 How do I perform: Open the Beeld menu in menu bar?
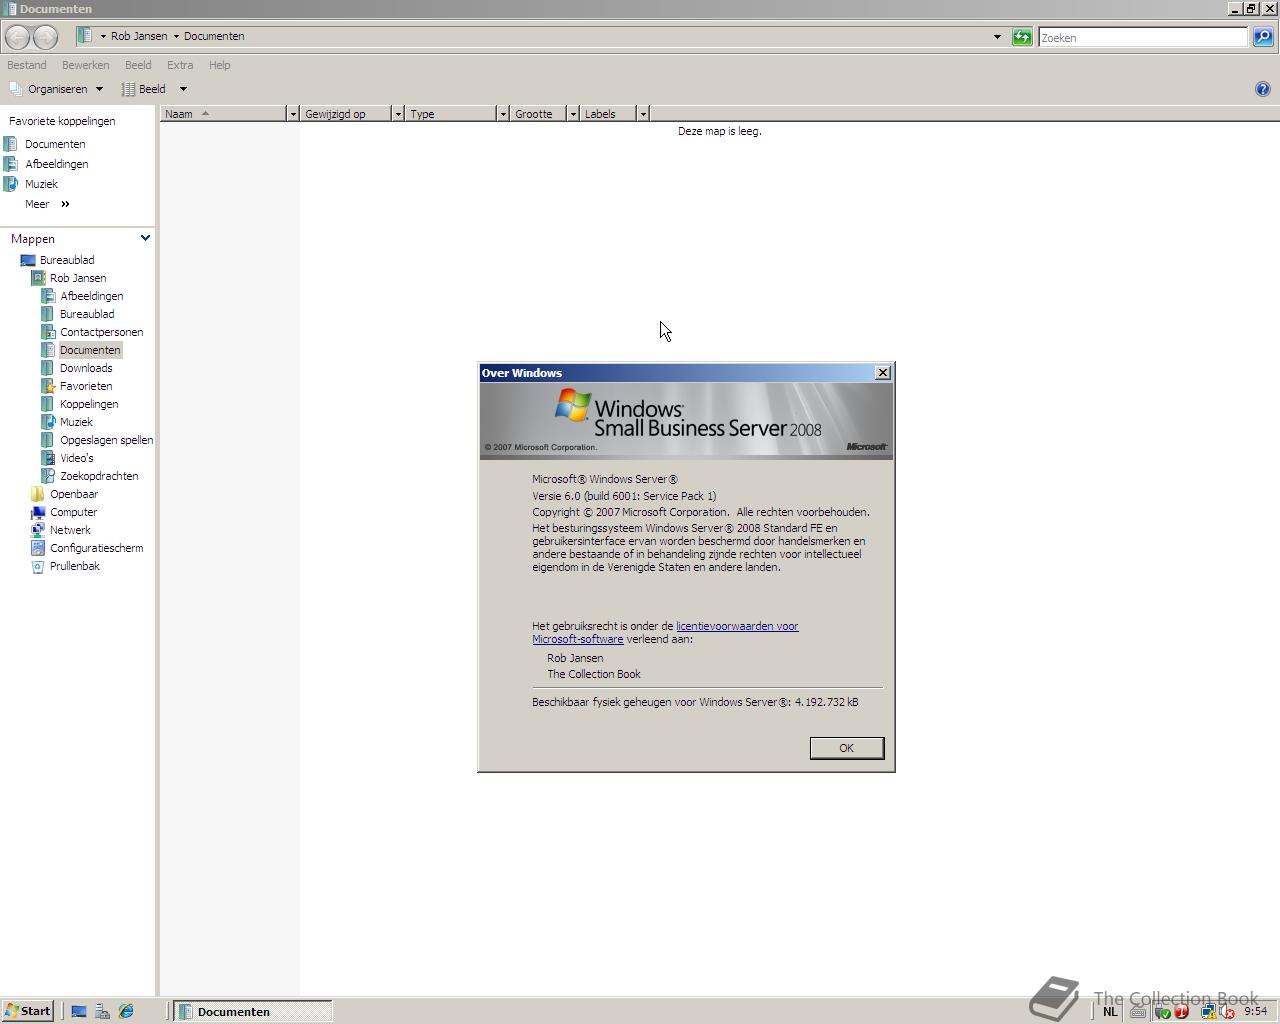tap(138, 65)
